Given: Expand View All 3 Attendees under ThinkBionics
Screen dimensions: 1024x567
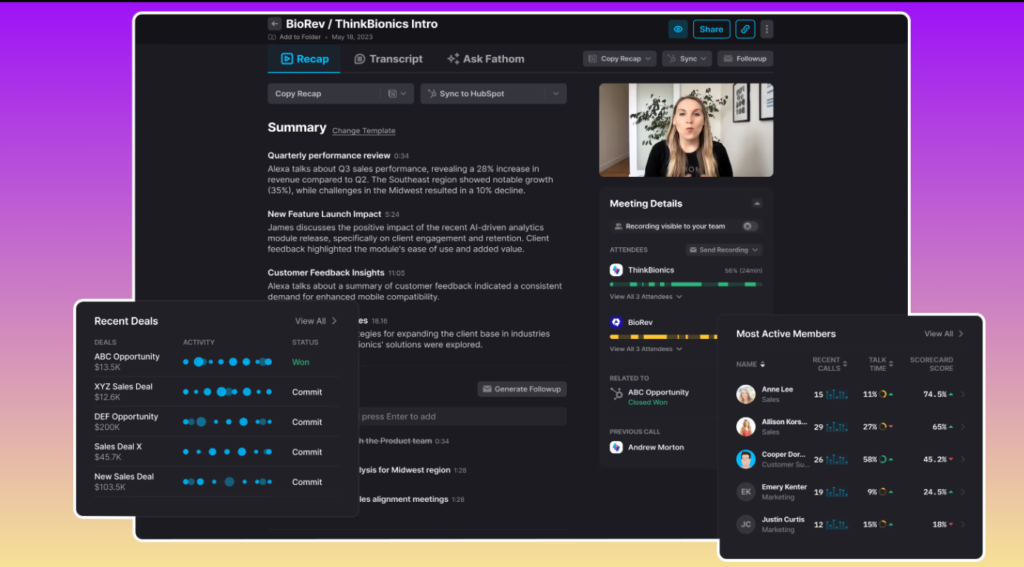Looking at the screenshot, I should [646, 297].
